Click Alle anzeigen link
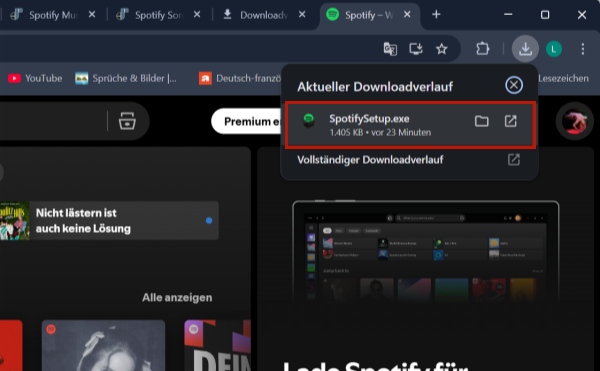Image resolution: width=600 pixels, height=371 pixels. point(177,298)
